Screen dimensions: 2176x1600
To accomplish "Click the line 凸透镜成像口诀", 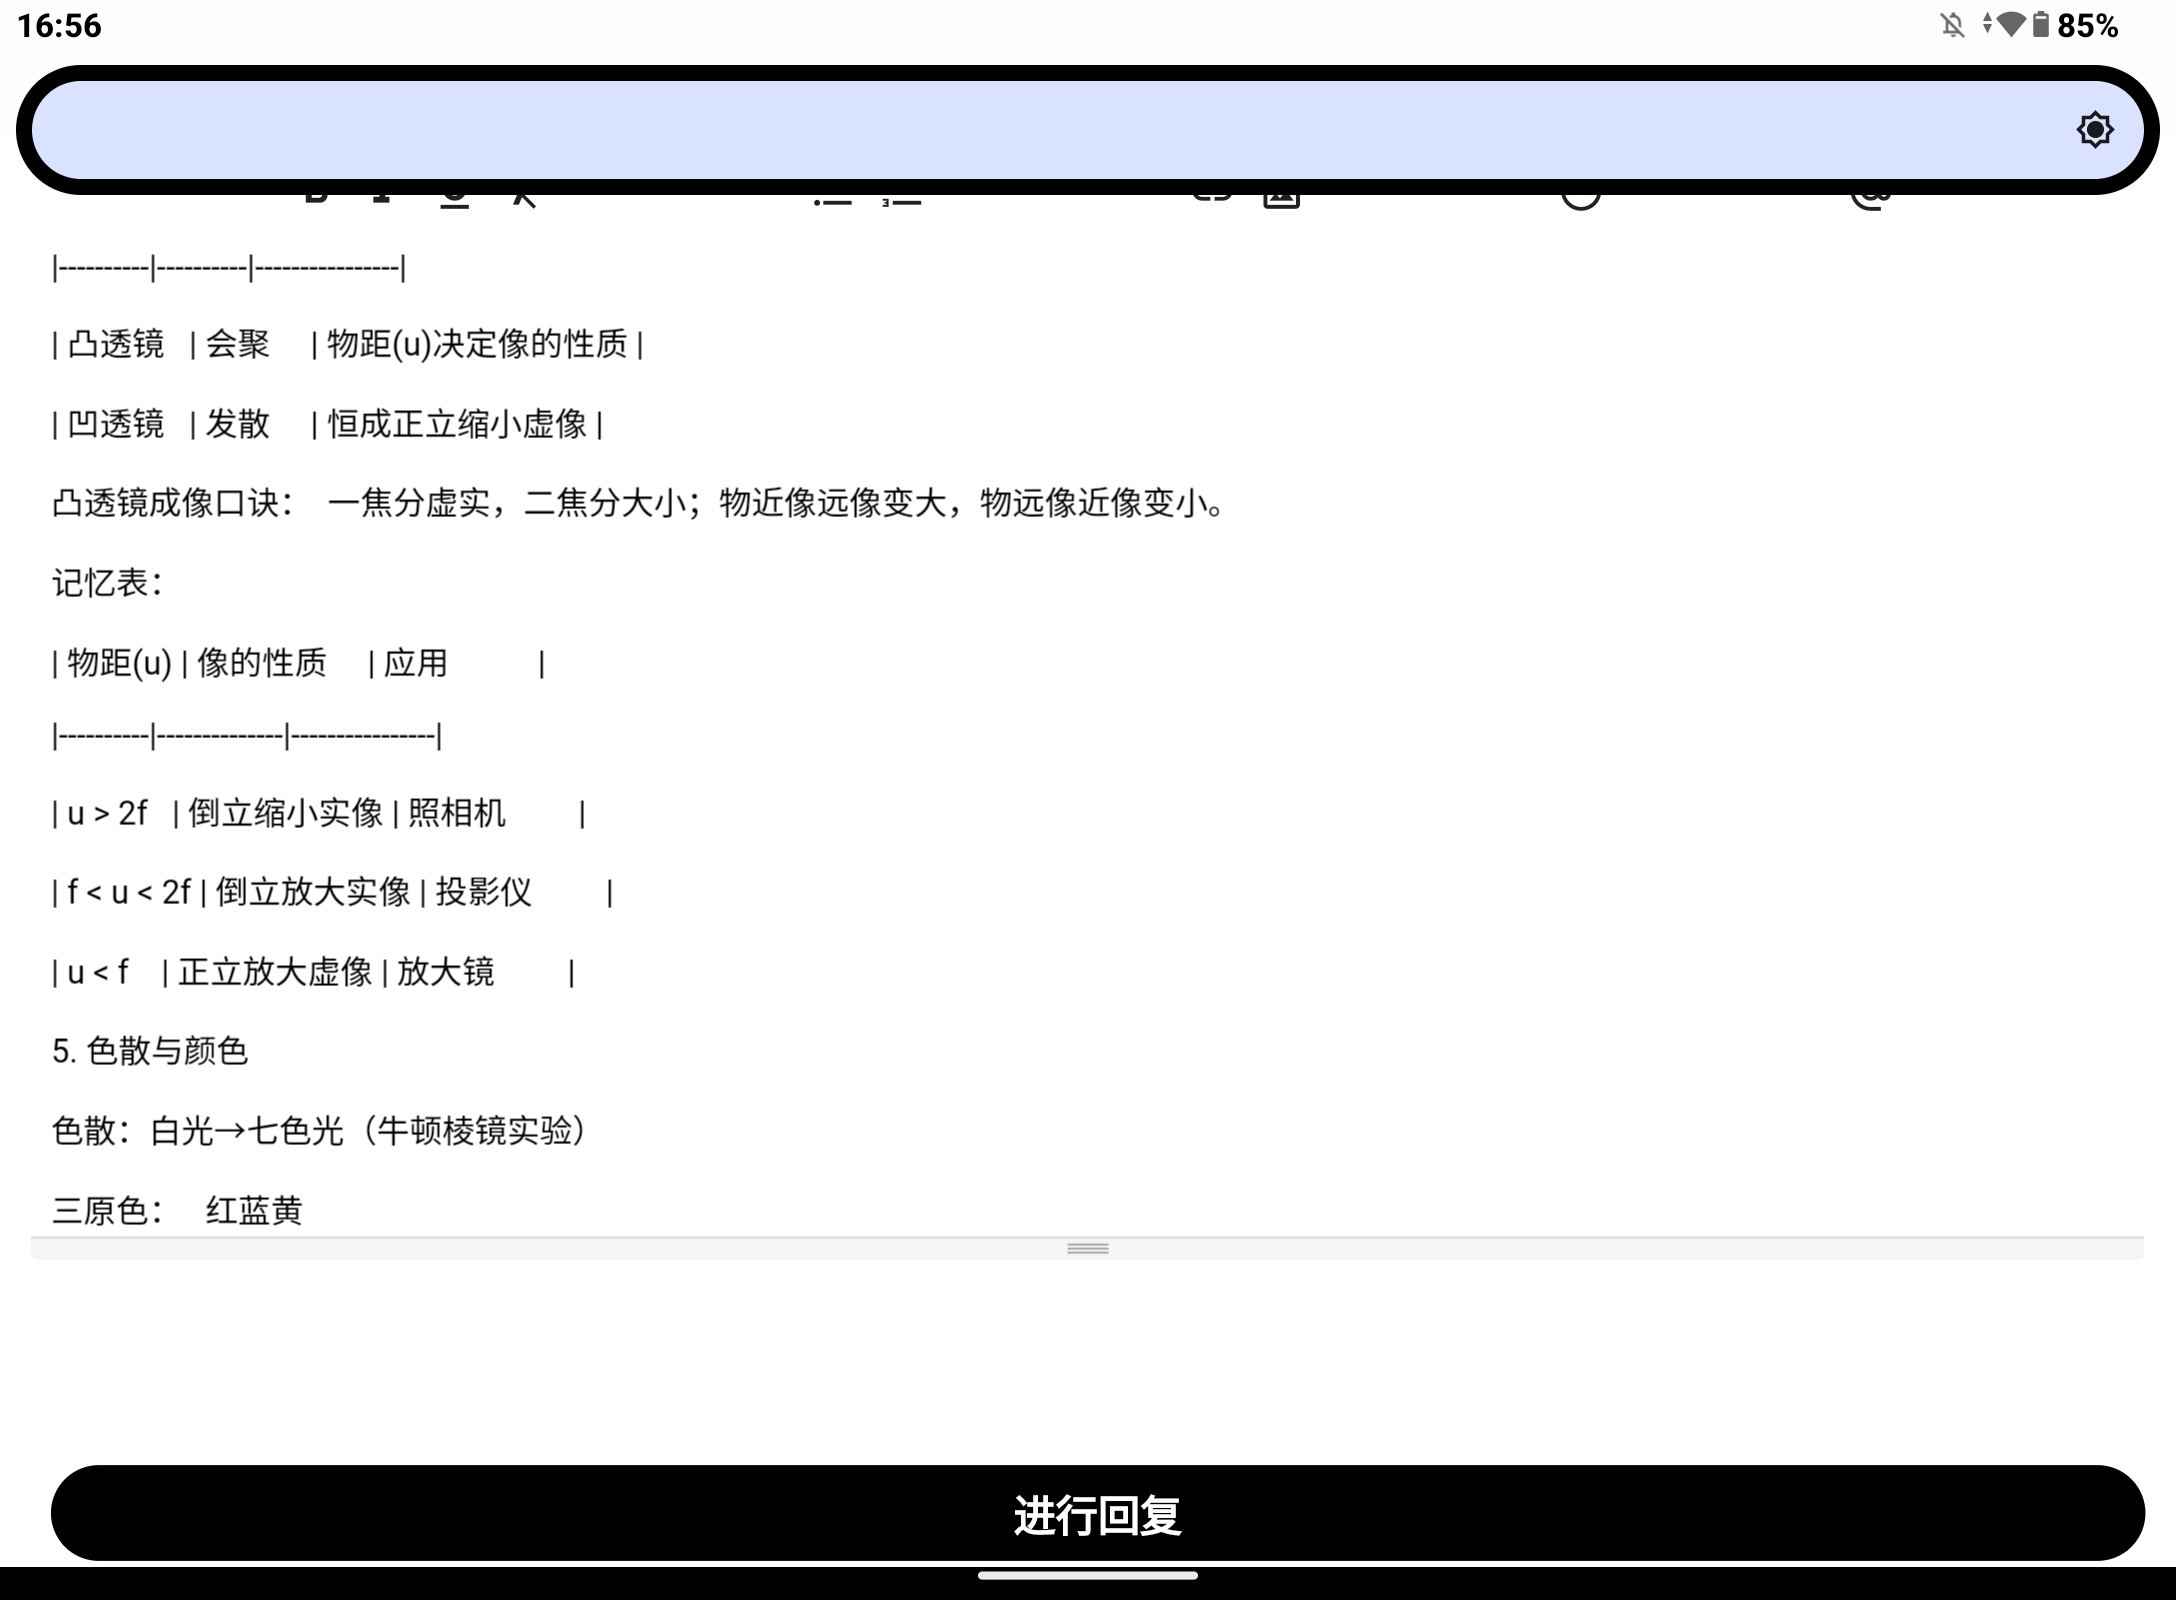I will 639,503.
